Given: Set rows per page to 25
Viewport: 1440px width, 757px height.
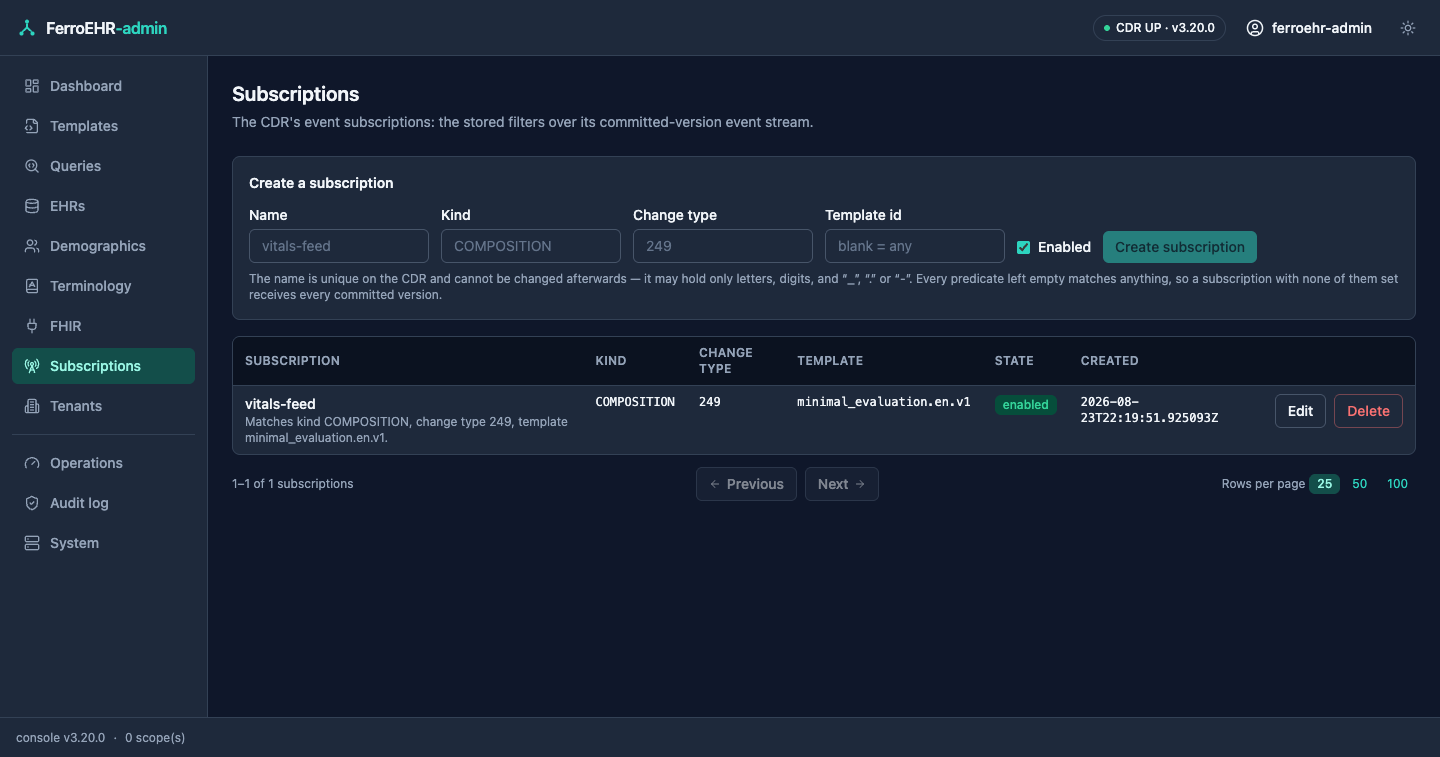Looking at the screenshot, I should click(x=1324, y=484).
